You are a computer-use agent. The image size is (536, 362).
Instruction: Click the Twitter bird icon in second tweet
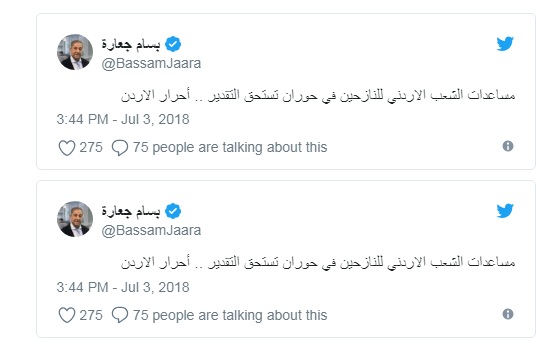tap(505, 211)
